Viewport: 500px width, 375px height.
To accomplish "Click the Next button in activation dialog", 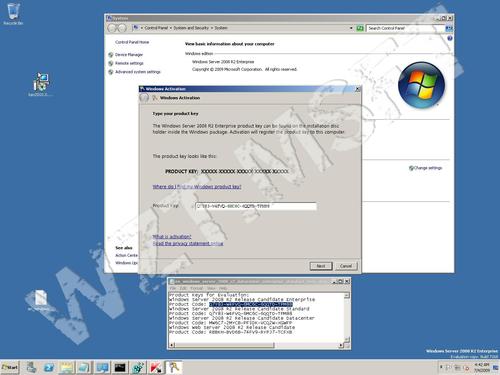I will (x=321, y=266).
